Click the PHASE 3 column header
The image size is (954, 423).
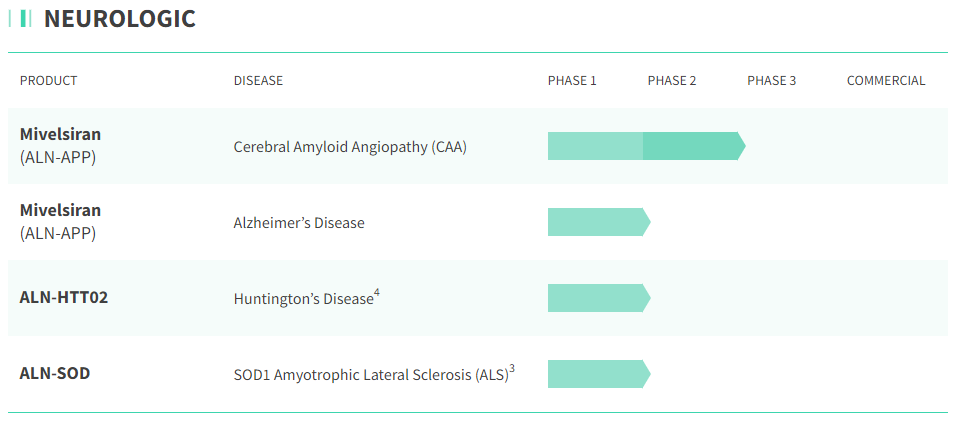pyautogui.click(x=771, y=81)
